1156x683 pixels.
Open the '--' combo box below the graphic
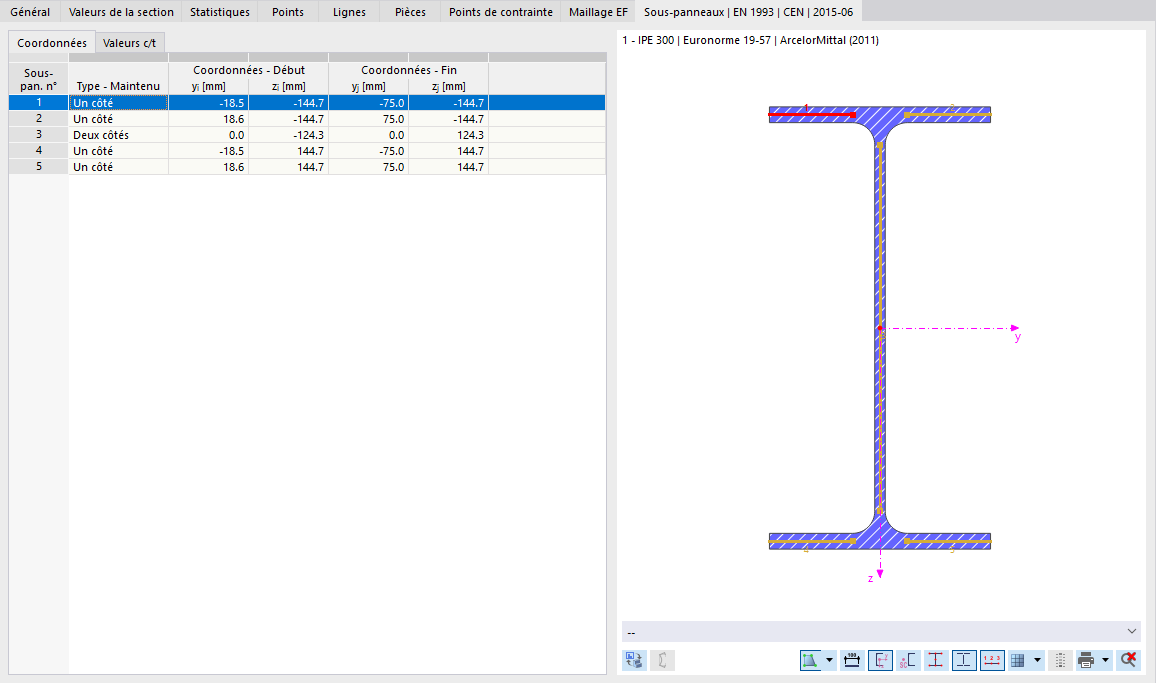point(881,632)
